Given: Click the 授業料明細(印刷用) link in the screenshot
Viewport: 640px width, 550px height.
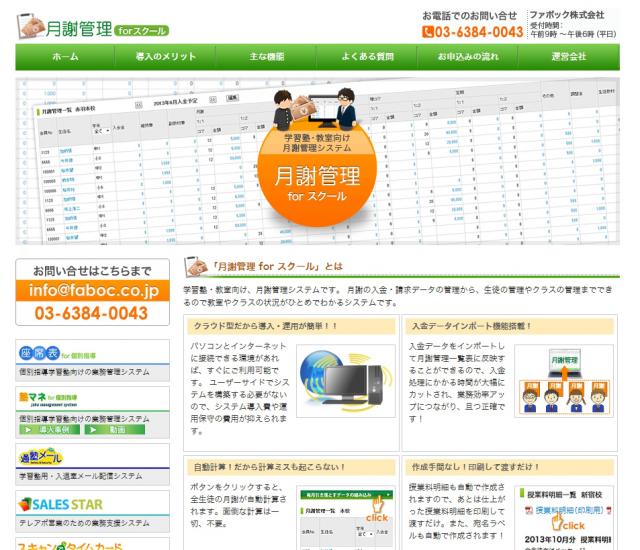Looking at the screenshot, I should pos(569,510).
